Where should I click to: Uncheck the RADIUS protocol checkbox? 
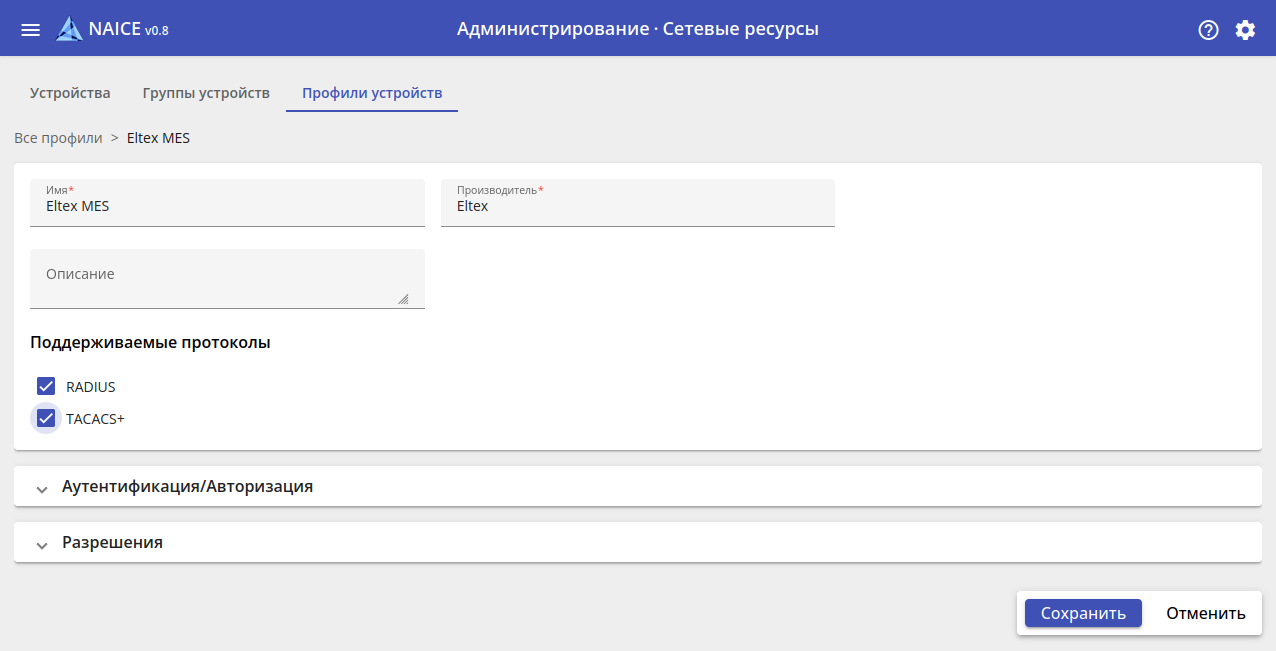[46, 387]
